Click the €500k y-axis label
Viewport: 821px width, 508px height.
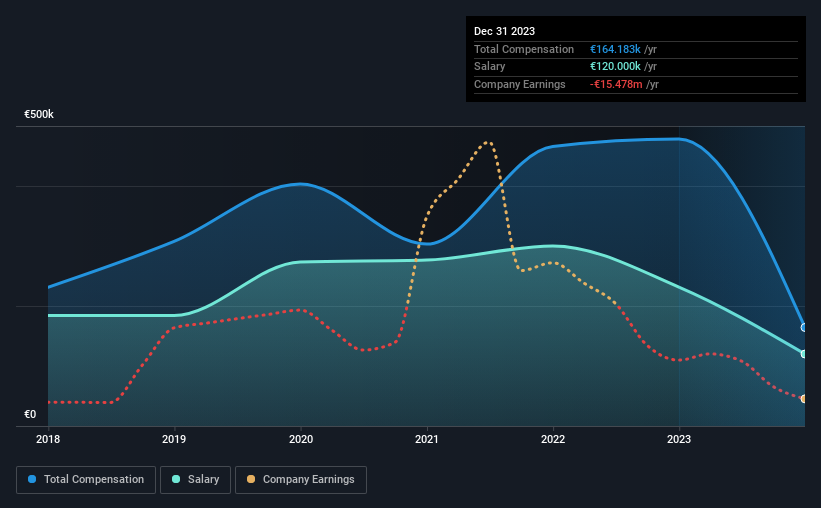[x=39, y=114]
